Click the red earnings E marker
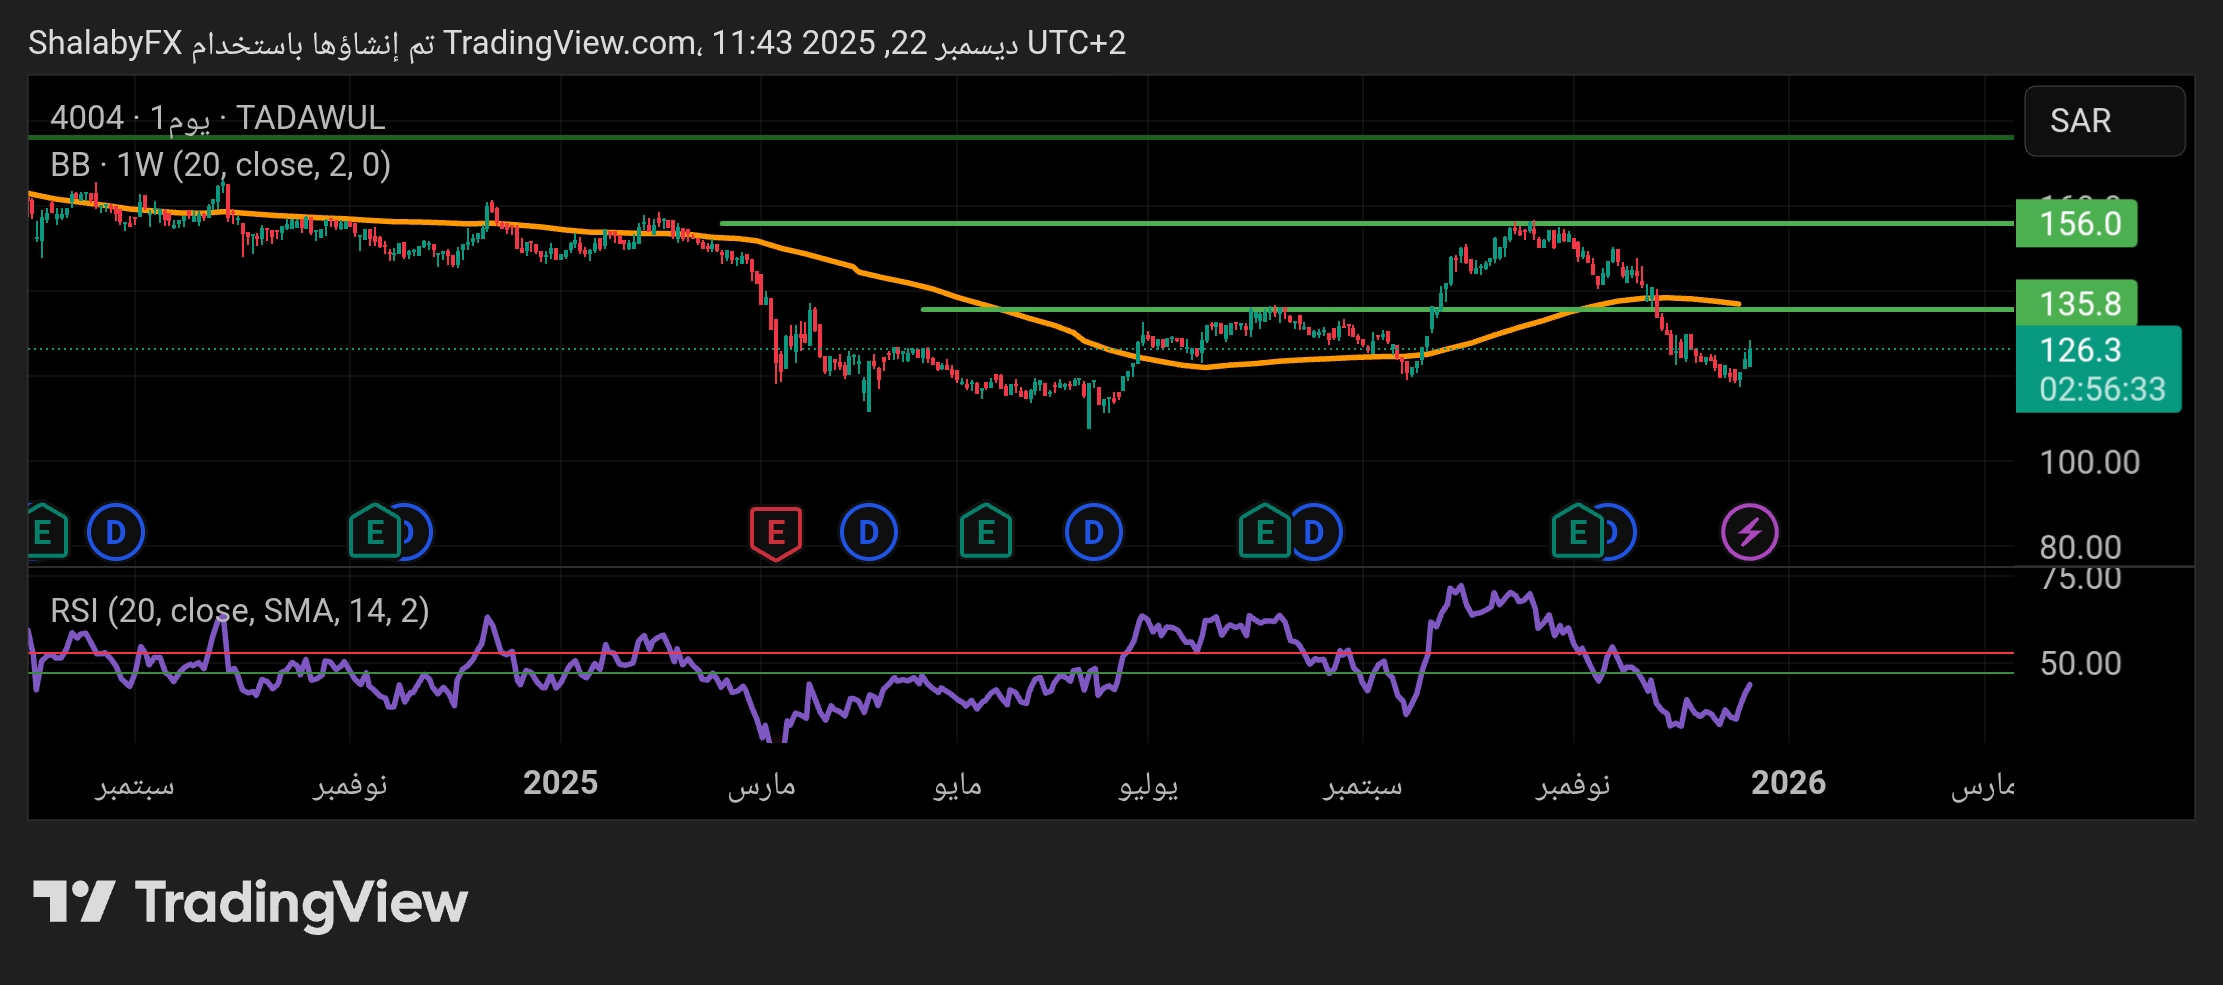 [775, 532]
